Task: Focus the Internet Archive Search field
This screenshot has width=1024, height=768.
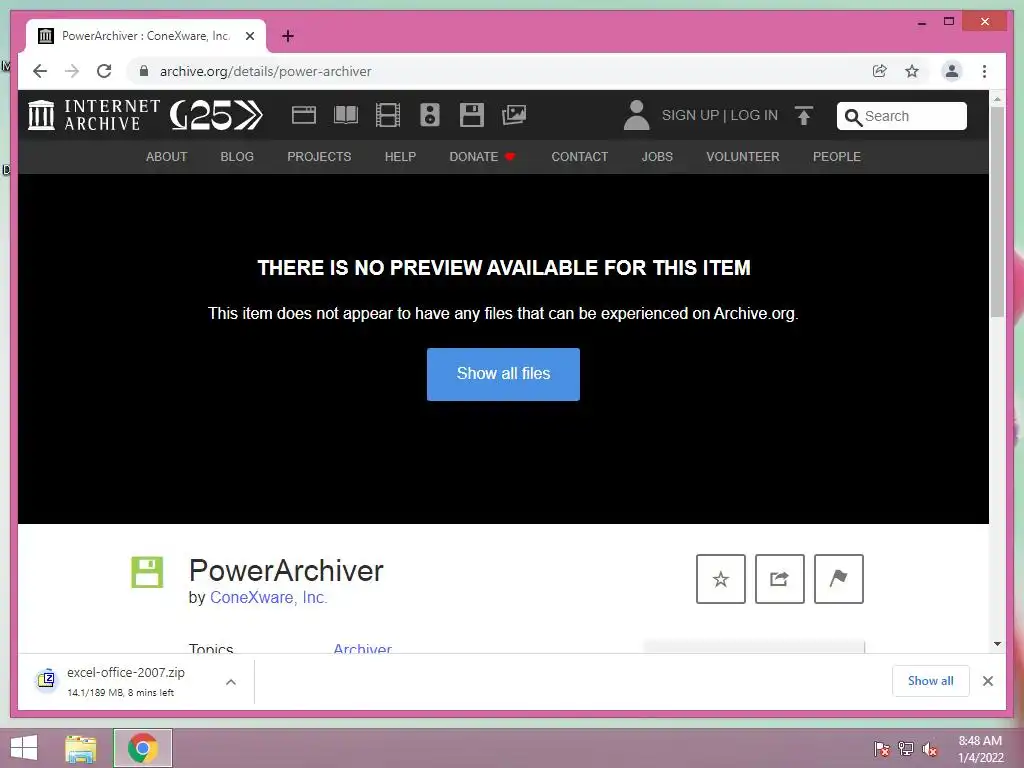Action: pyautogui.click(x=902, y=116)
